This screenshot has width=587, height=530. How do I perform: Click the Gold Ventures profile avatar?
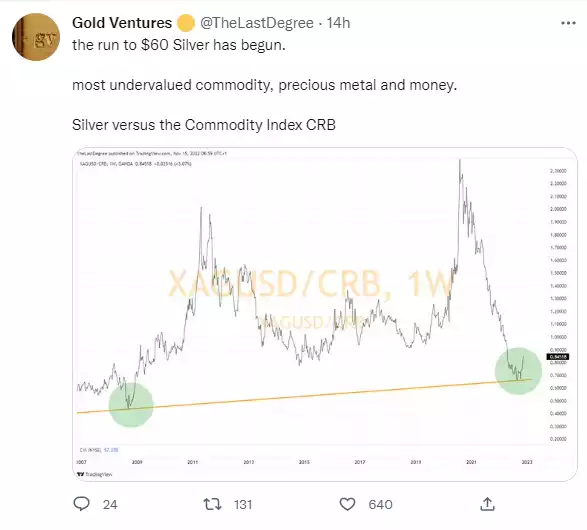[x=36, y=37]
